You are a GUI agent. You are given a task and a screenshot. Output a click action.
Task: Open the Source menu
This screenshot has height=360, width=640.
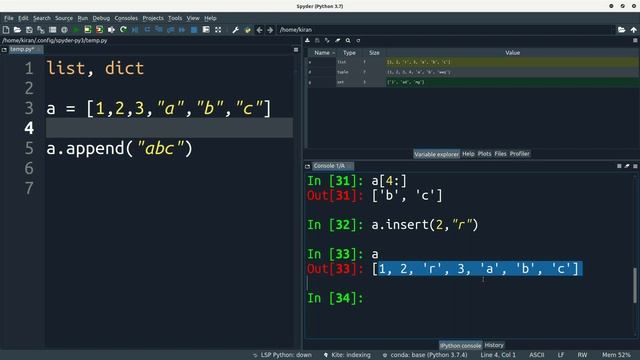tap(64, 18)
